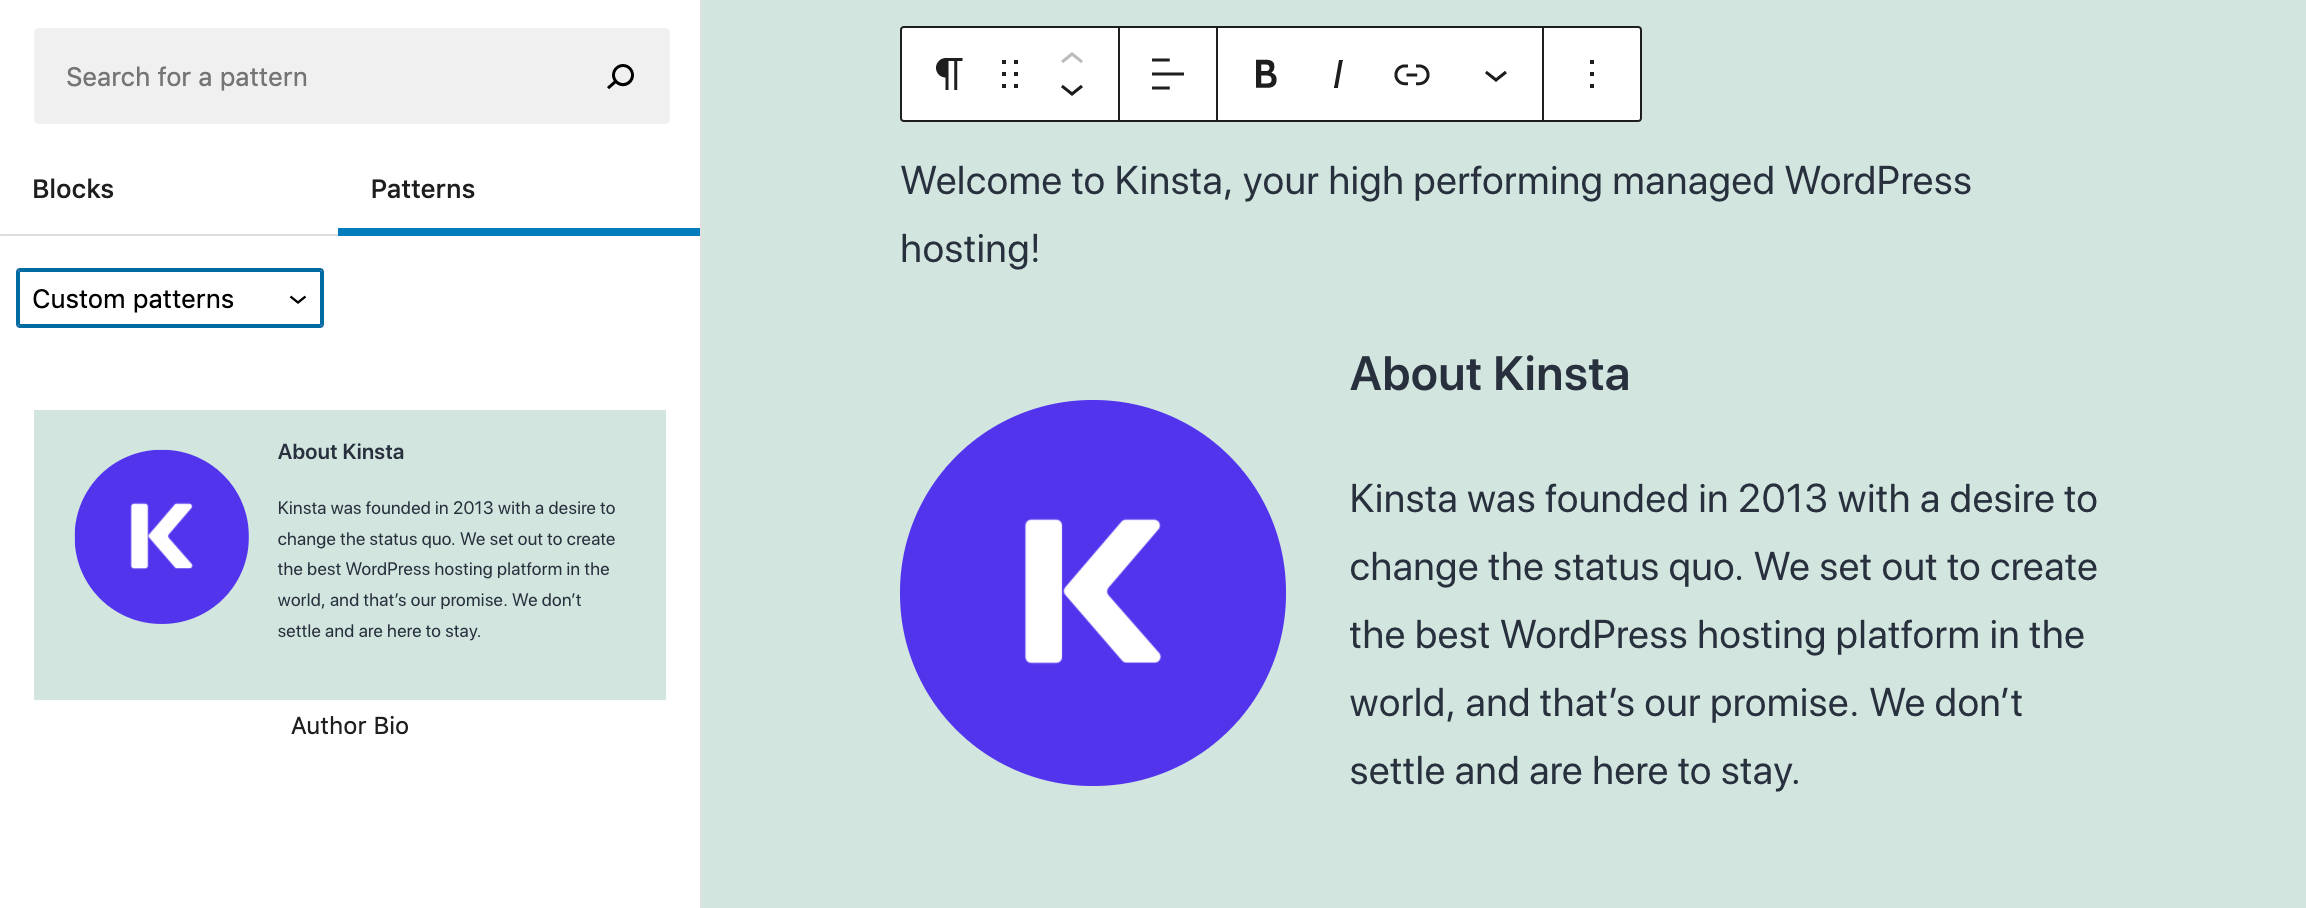Image resolution: width=2306 pixels, height=908 pixels.
Task: Insert a link using the link icon
Action: [1411, 74]
